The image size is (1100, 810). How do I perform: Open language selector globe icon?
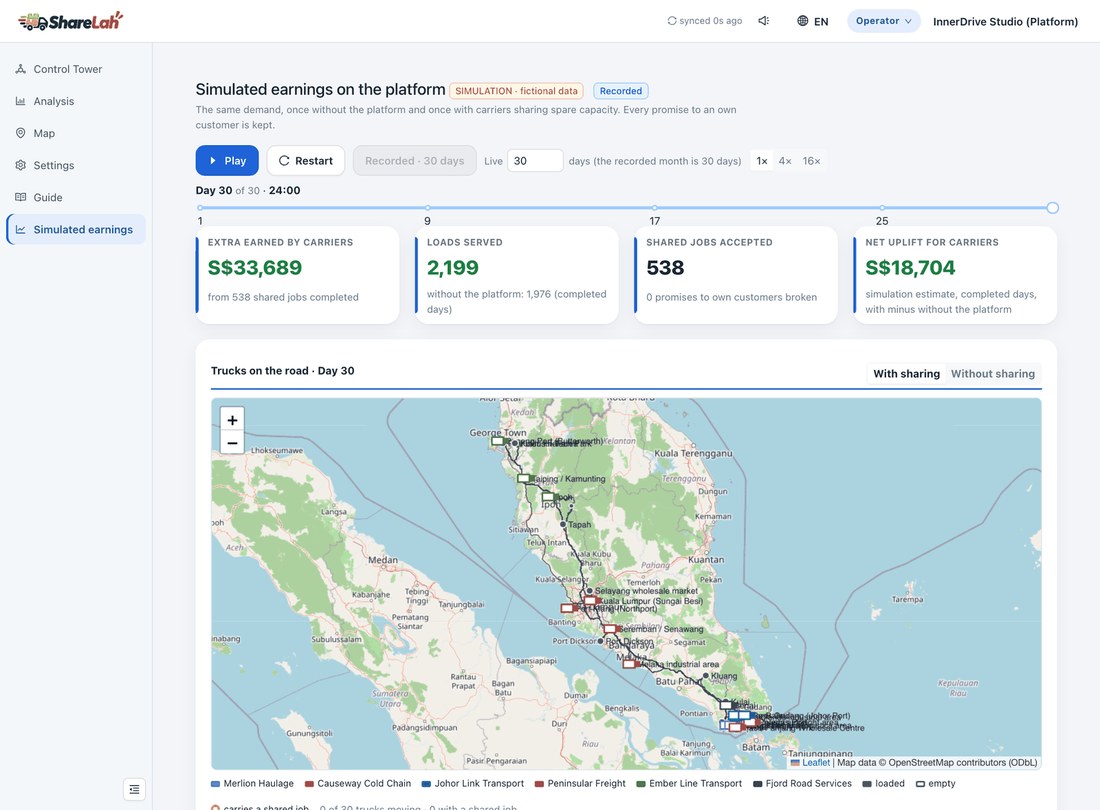(803, 21)
